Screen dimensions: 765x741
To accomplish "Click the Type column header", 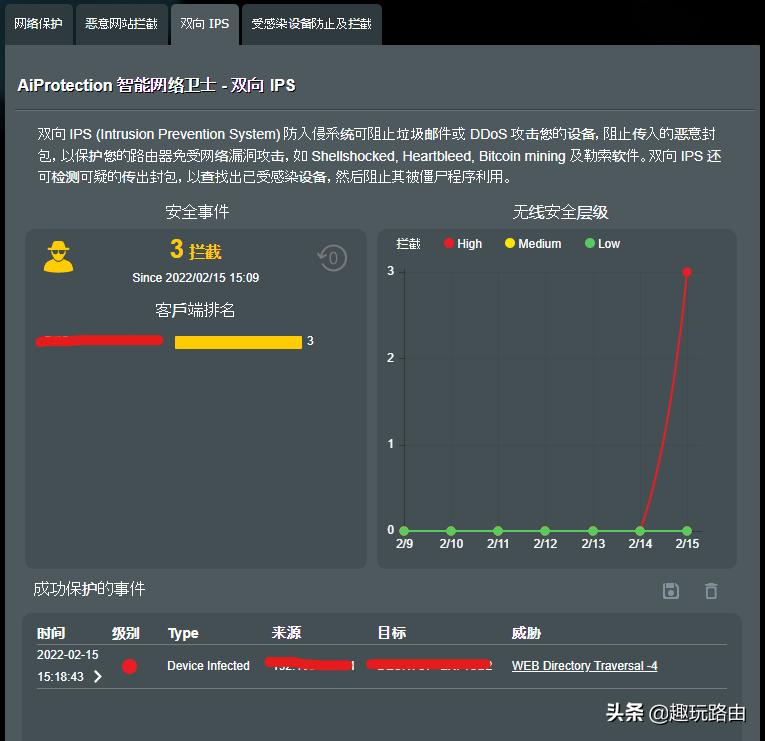I will (183, 633).
